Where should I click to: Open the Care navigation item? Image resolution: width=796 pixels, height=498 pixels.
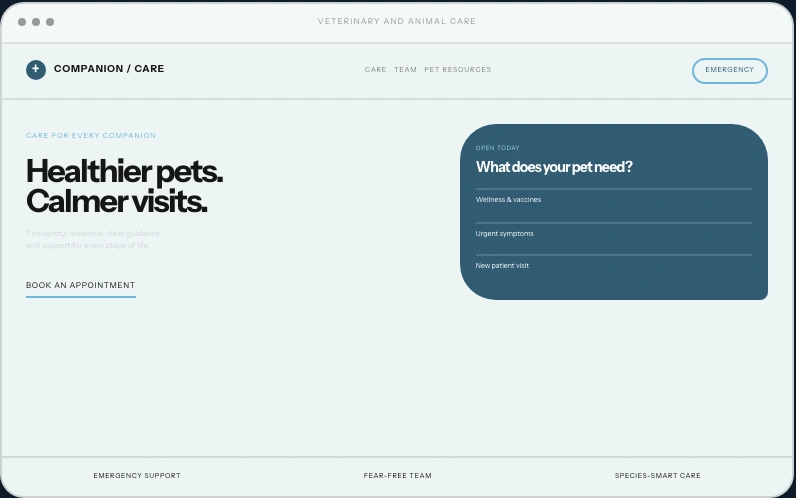click(x=375, y=70)
